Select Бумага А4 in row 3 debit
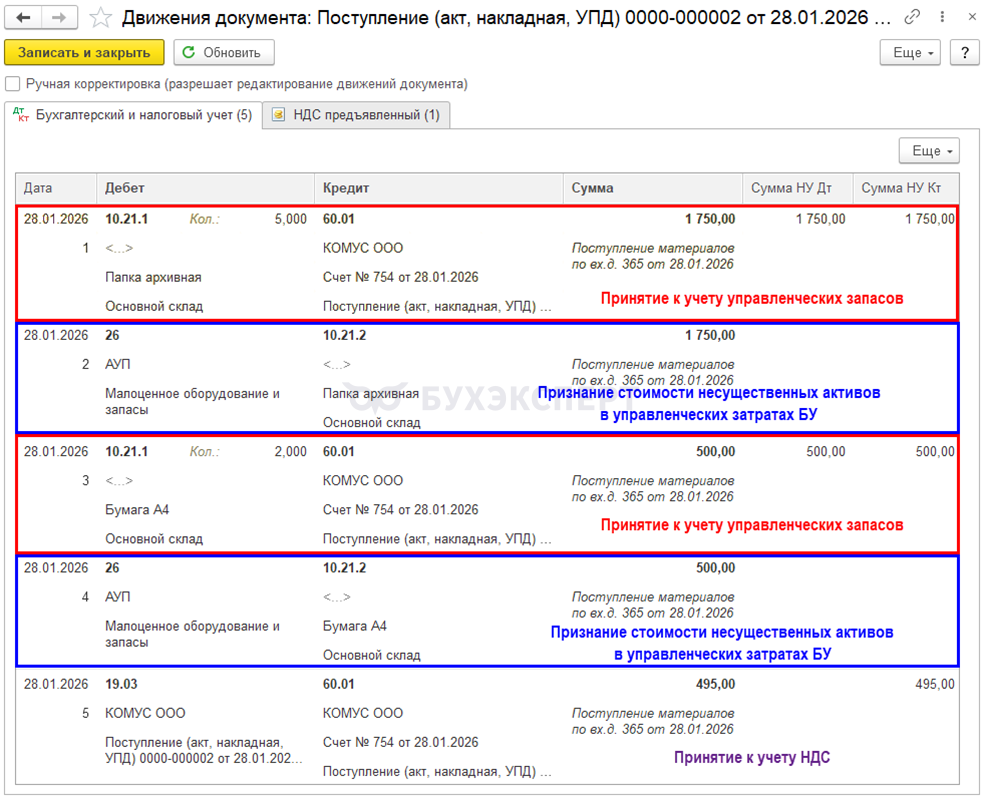 [137, 510]
